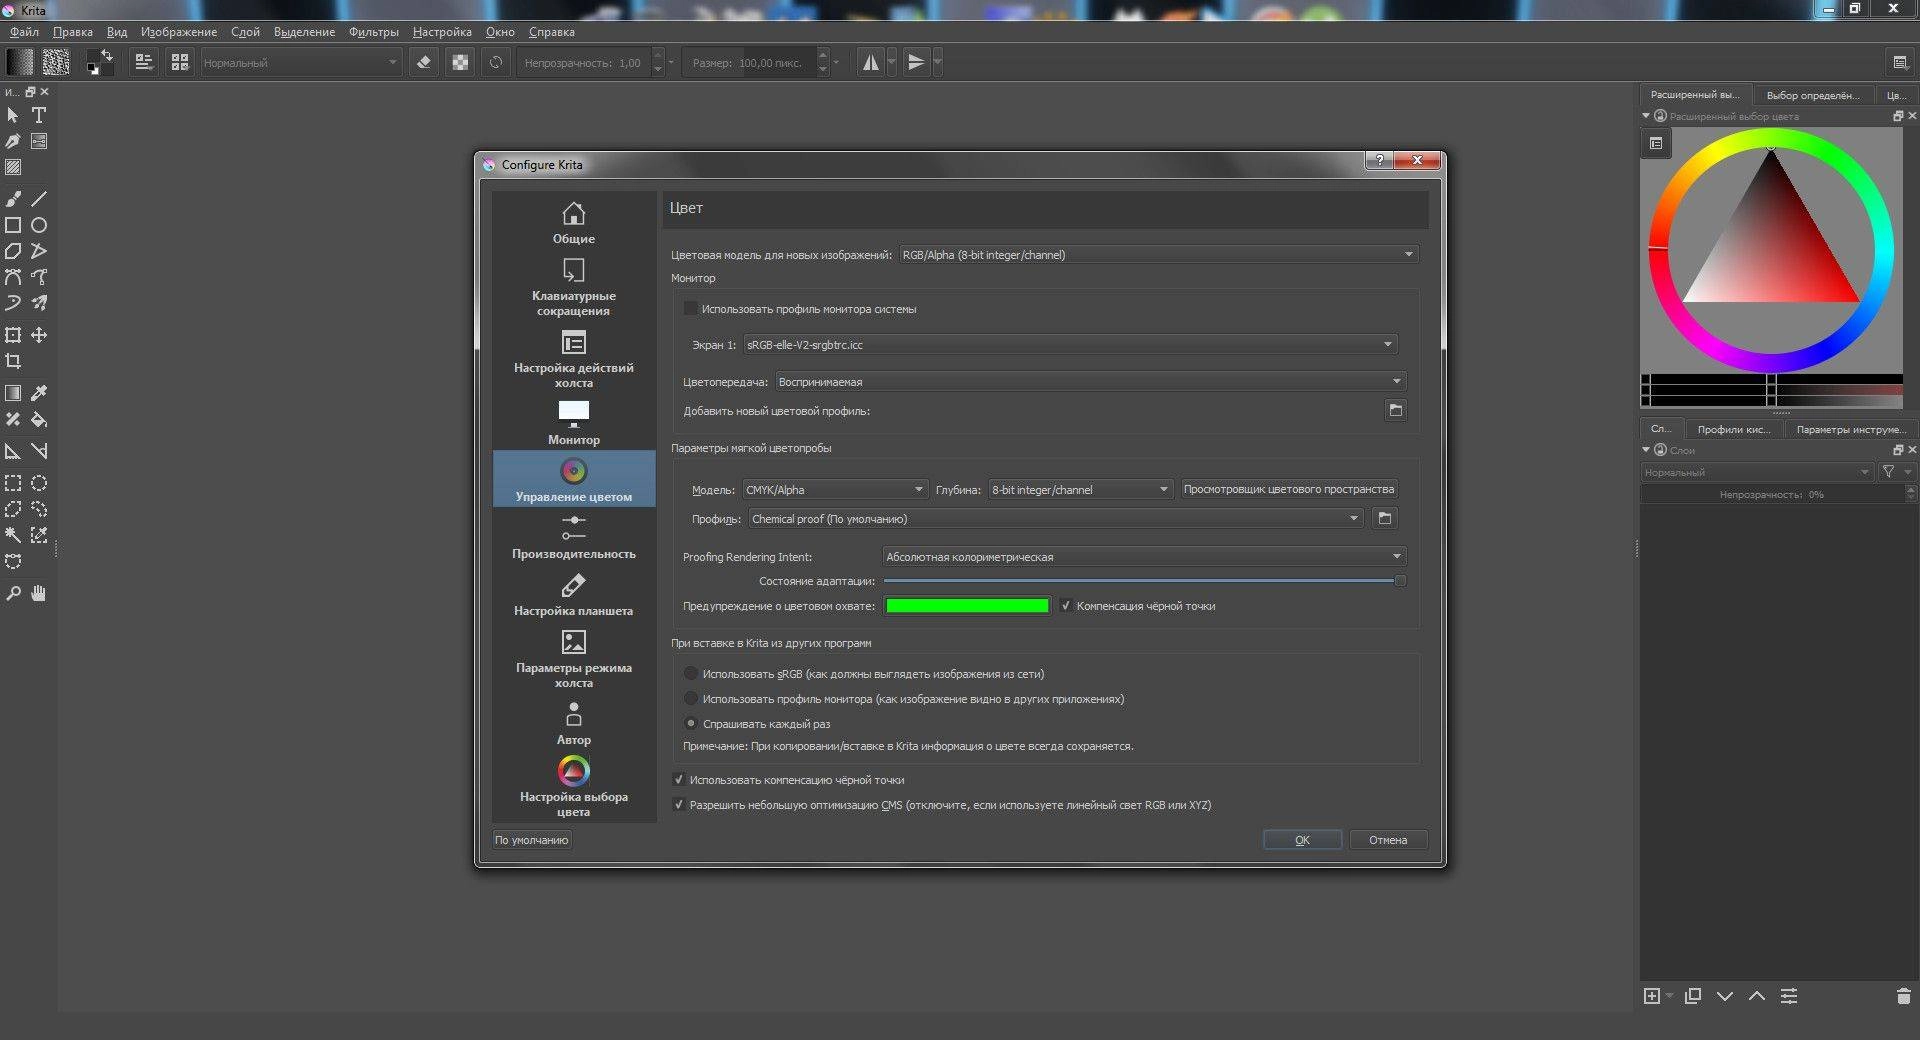Screen dimensions: 1920x1040
Task: Toggle preserve alpha icon in toolbar
Action: (x=460, y=62)
